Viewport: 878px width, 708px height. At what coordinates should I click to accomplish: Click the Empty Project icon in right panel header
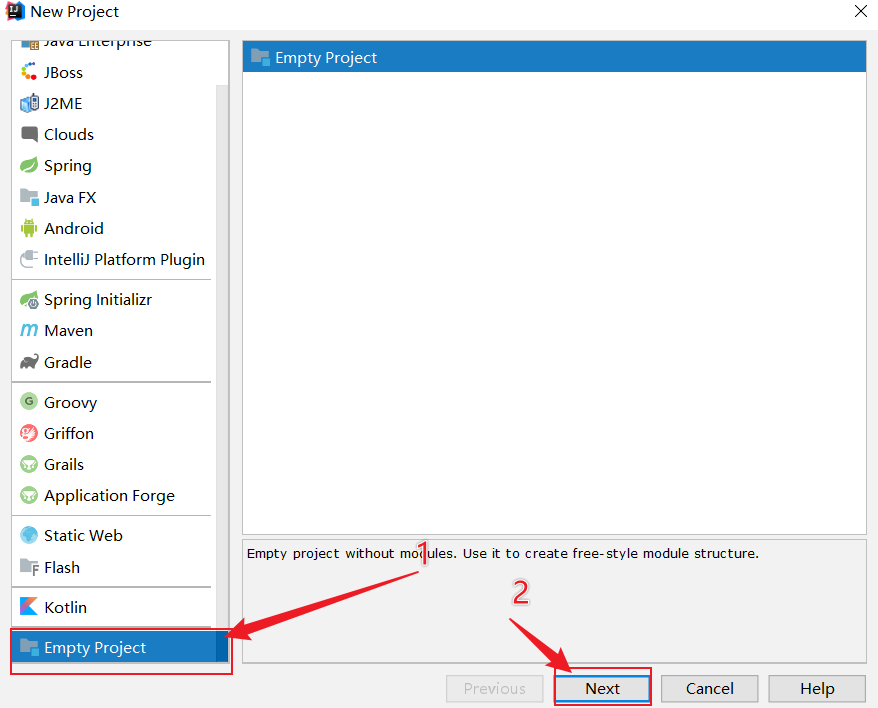[260, 57]
